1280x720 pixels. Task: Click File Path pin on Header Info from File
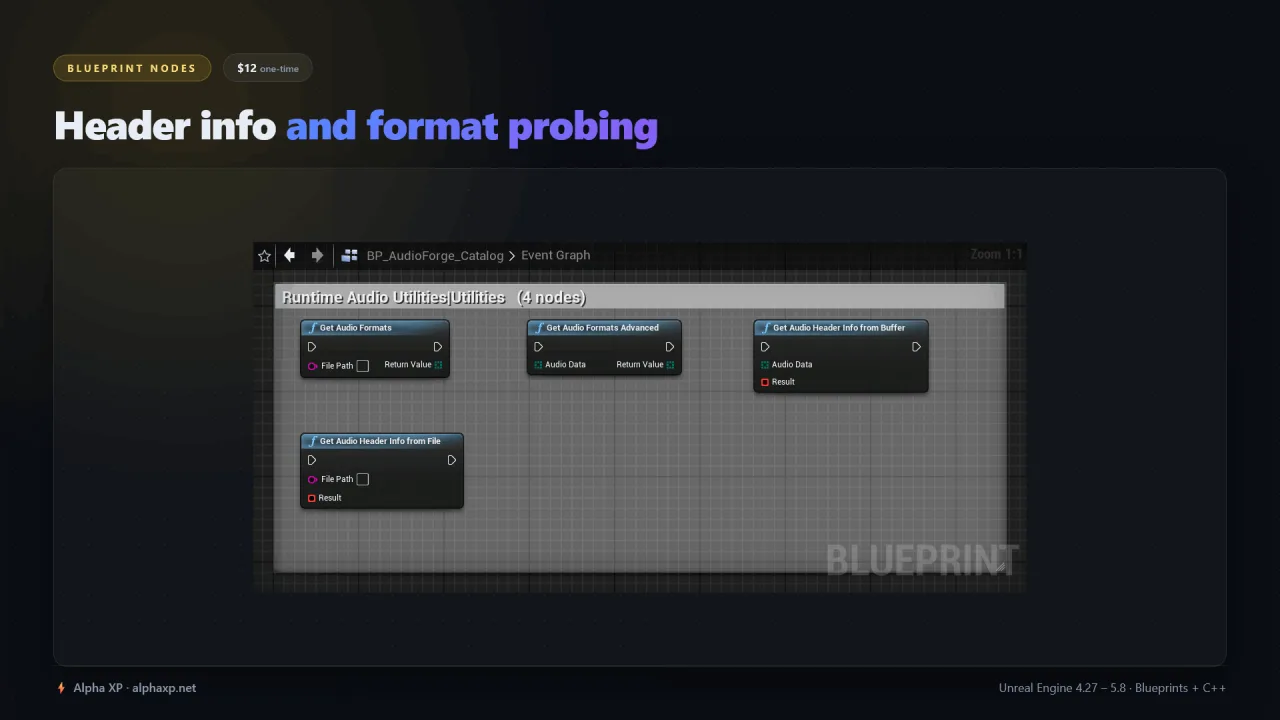click(313, 479)
